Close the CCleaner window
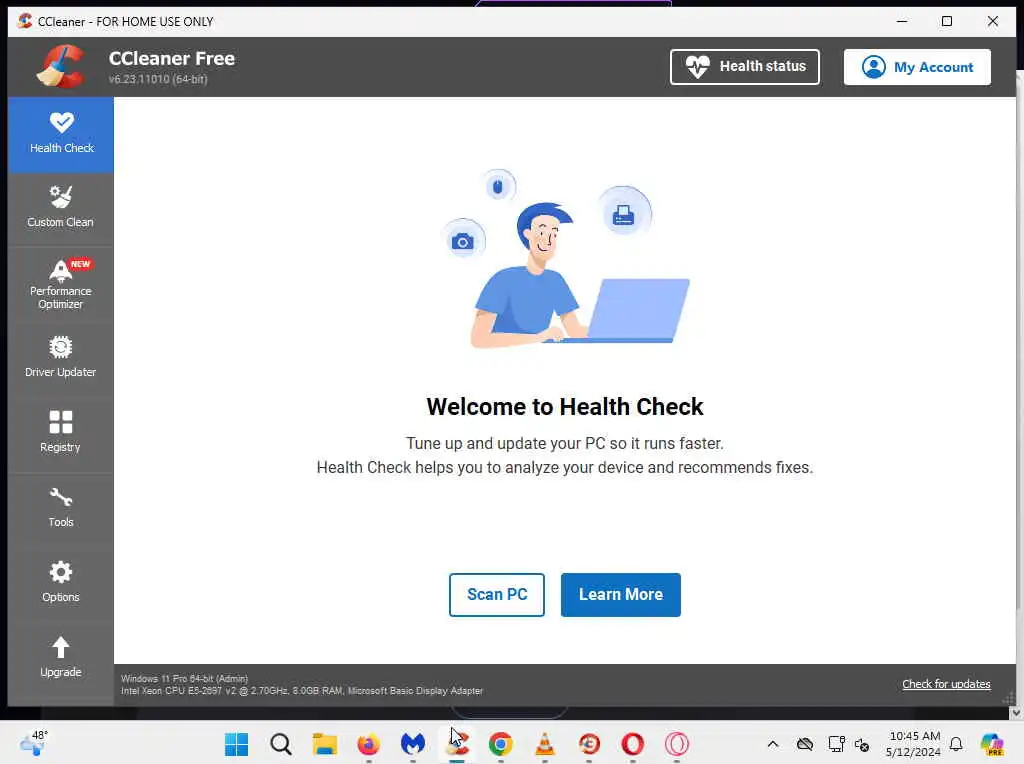Viewport: 1024px width, 764px height. [993, 21]
